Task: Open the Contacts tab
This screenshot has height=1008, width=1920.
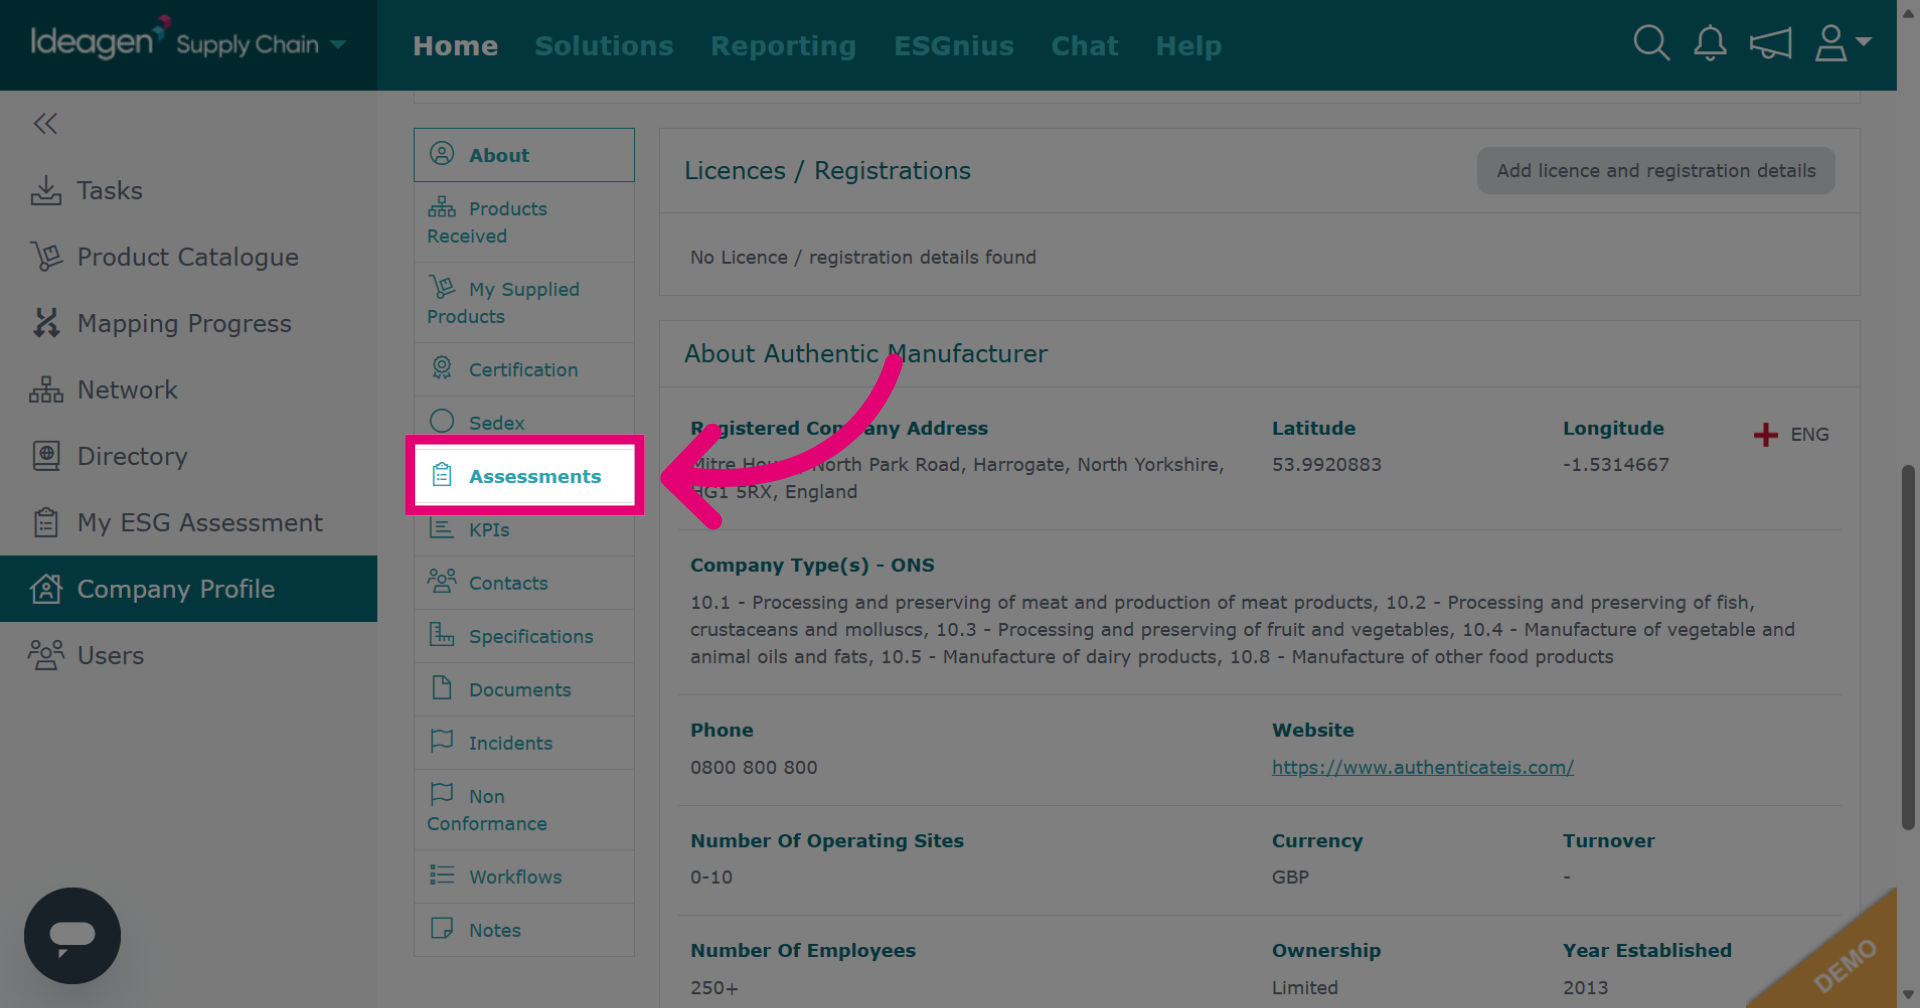Action: pos(524,583)
